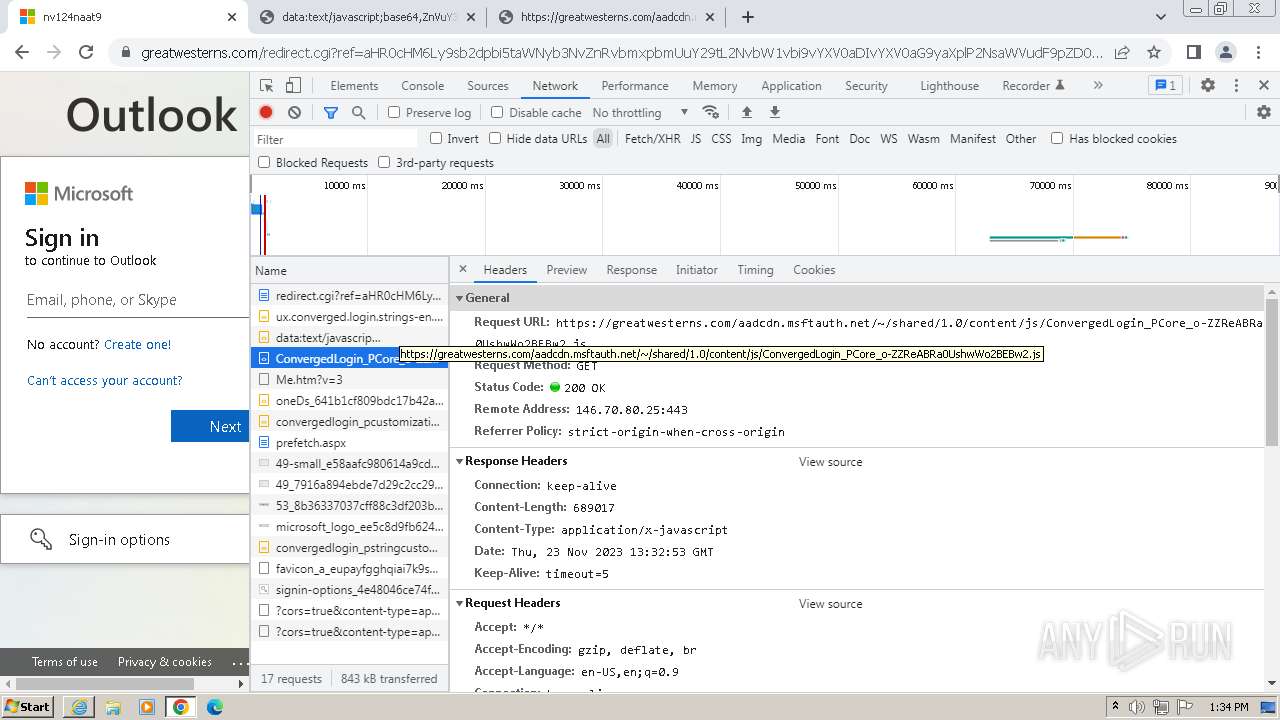Stop recording network log
This screenshot has height=720, width=1280.
click(x=266, y=113)
